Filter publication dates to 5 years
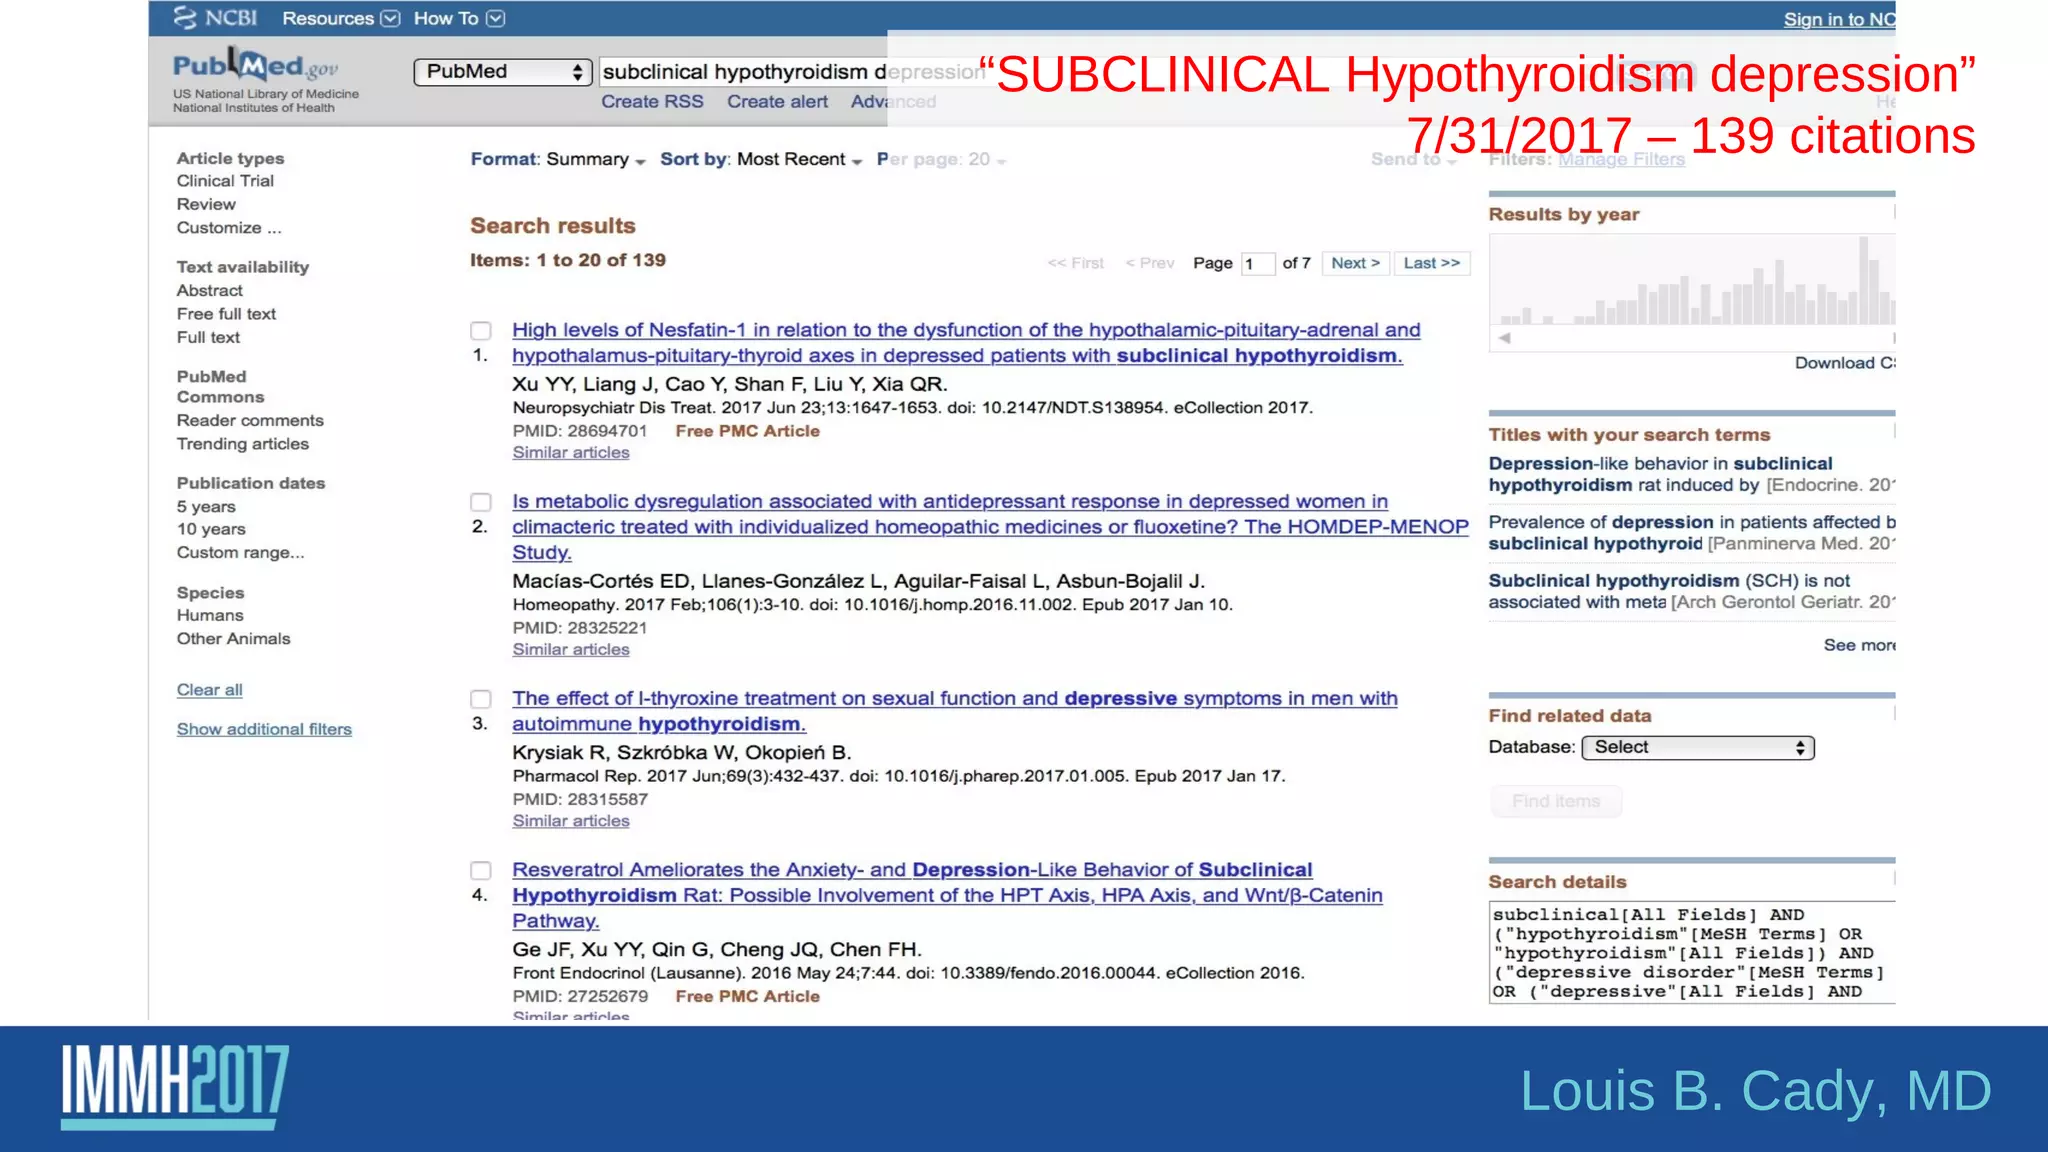2048x1152 pixels. click(x=206, y=507)
